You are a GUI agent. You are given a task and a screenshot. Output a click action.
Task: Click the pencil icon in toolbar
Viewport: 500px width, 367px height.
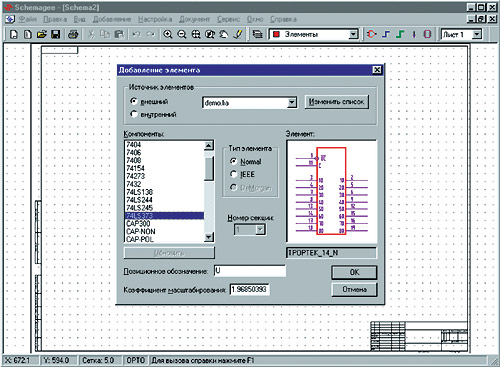click(x=238, y=34)
